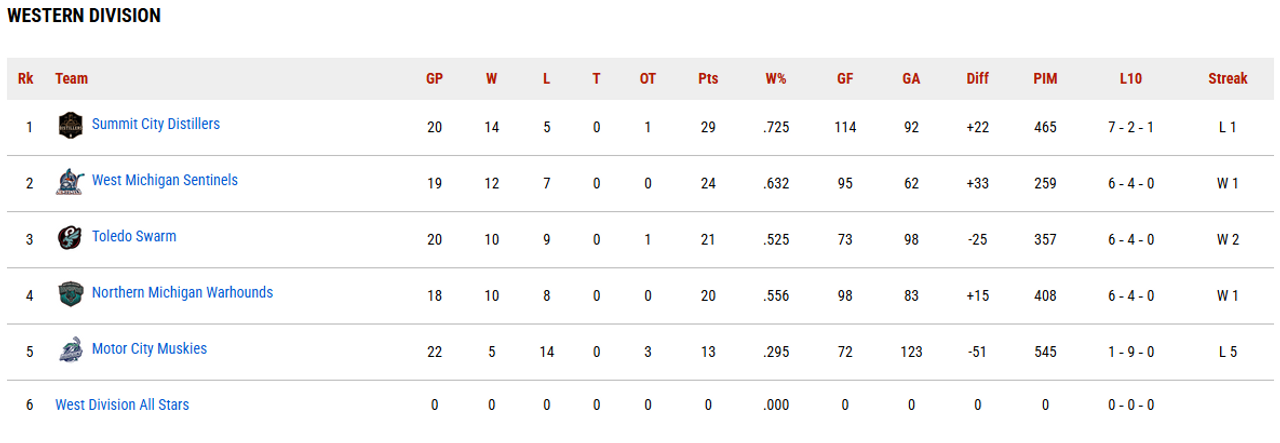This screenshot has width=1280, height=443.
Task: Click the Northern Michigan Warhounds team logo
Action: (70, 294)
